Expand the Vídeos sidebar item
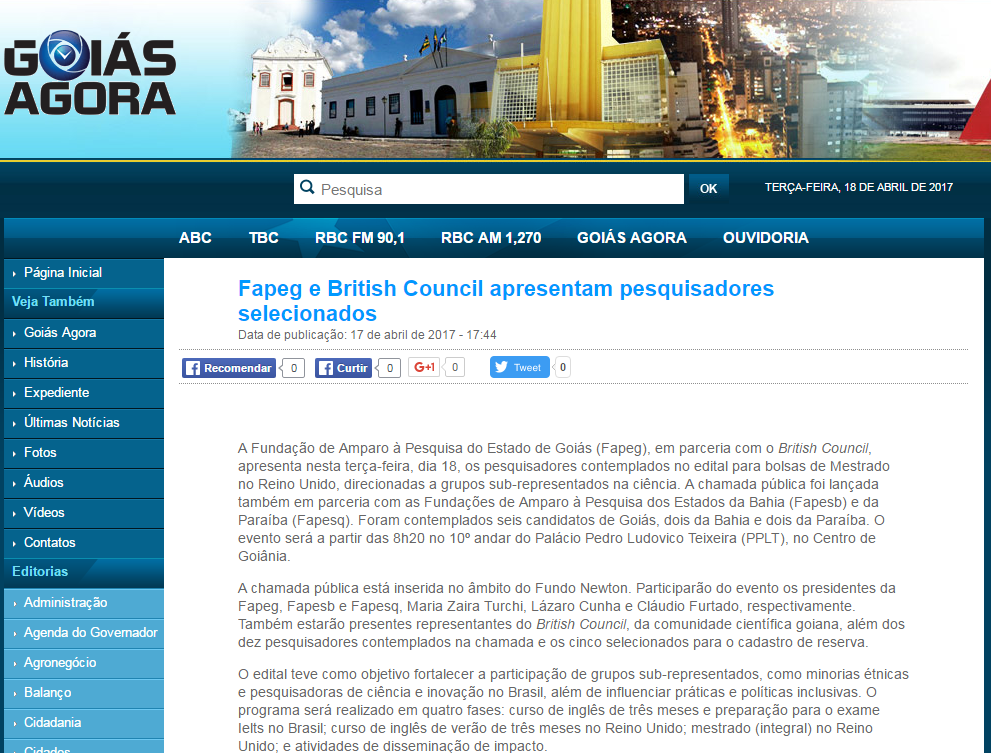This screenshot has width=991, height=753. click(x=44, y=513)
